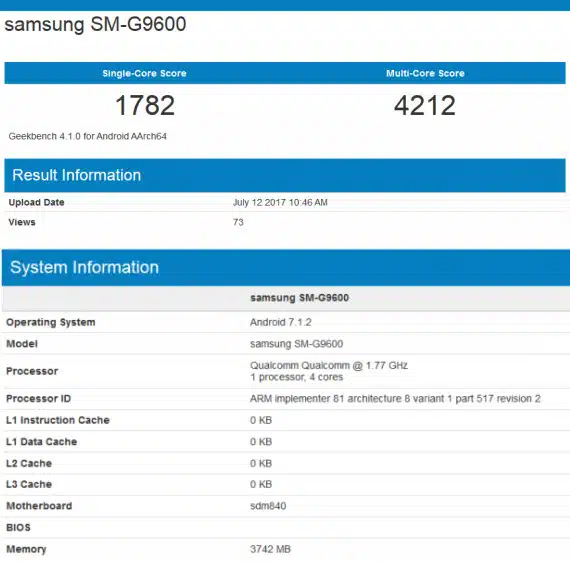This screenshot has width=570, height=562.
Task: Select the Qualcomm 1.77 GHz processor text
Action: 329,365
